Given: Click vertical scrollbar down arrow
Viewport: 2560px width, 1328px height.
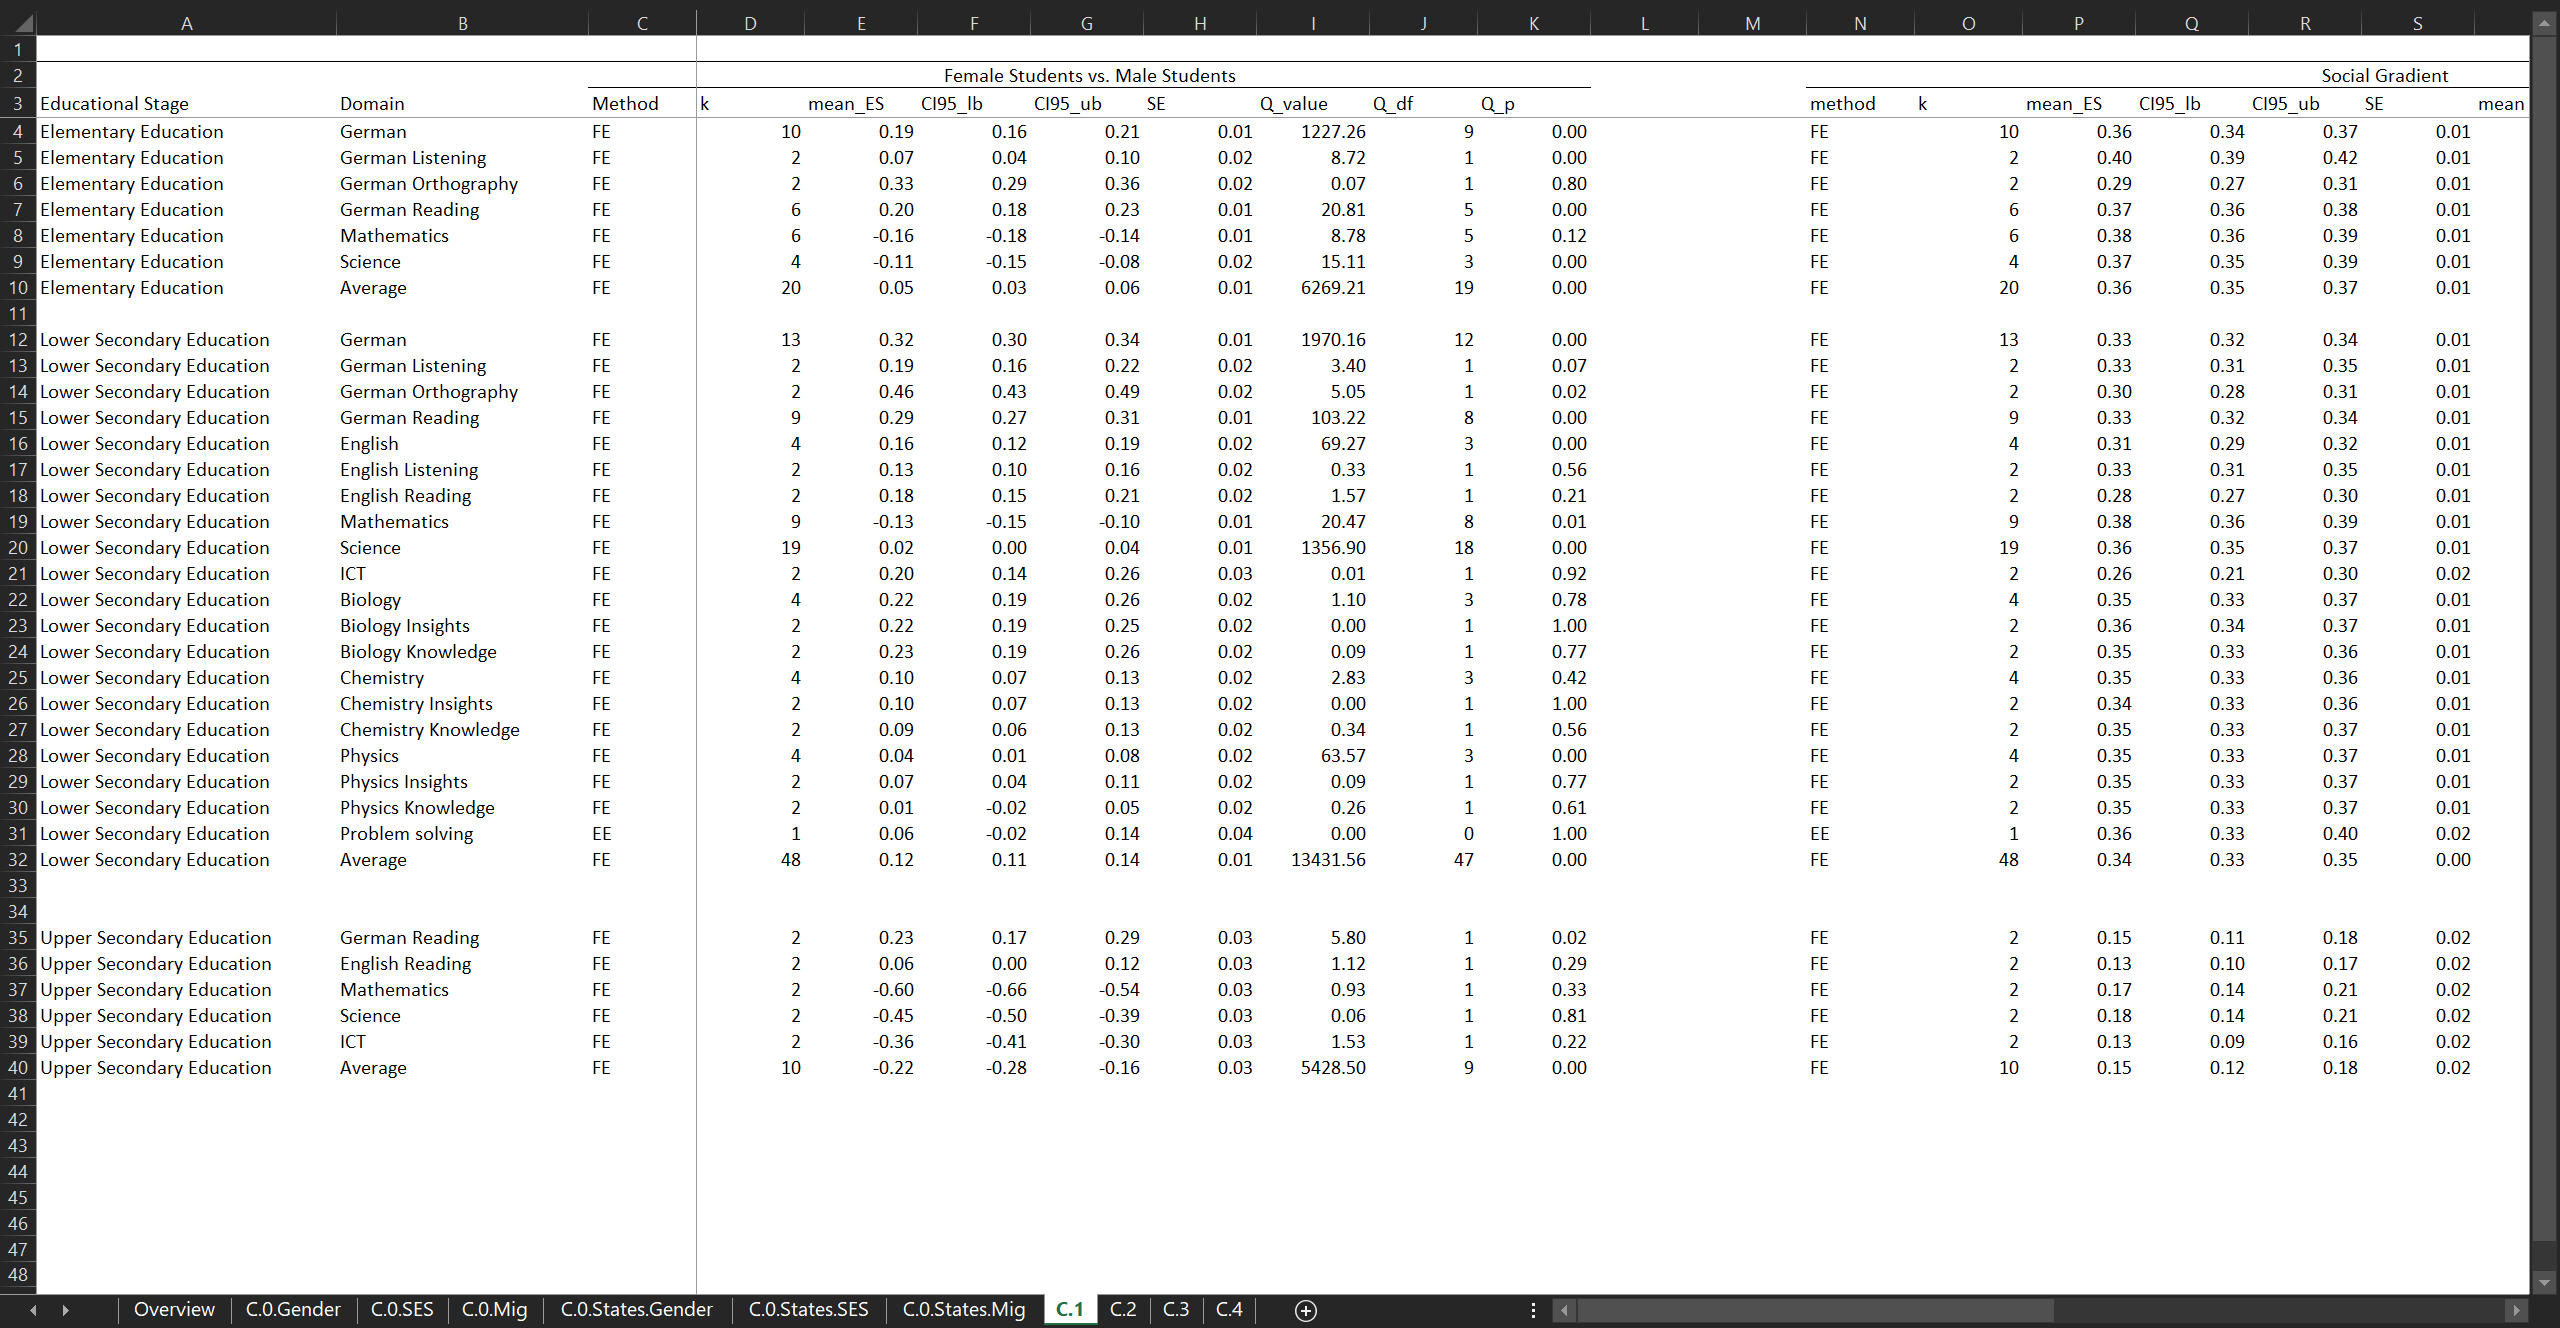Looking at the screenshot, I should [x=2544, y=1282].
